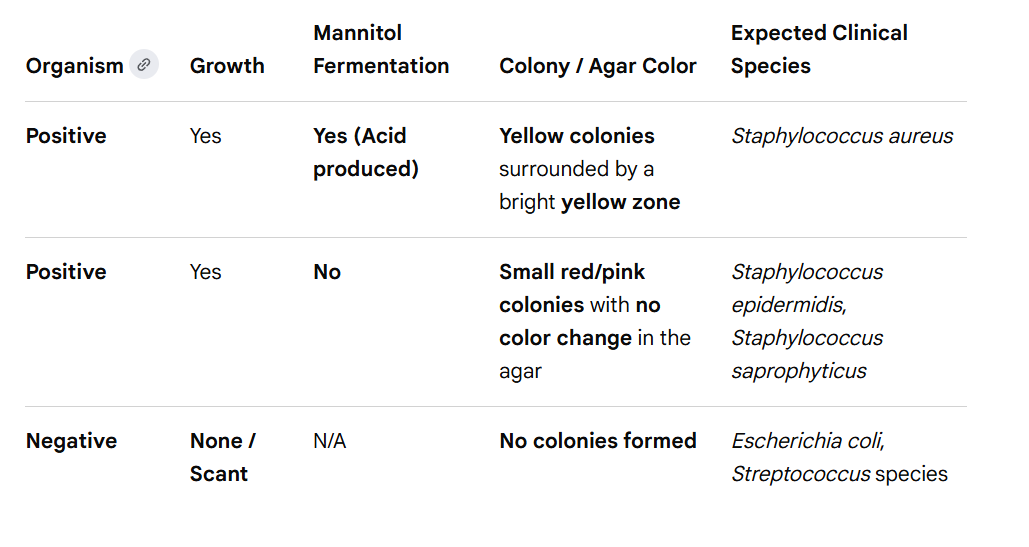Click the N/A fermentation cell
The image size is (1029, 547).
tap(329, 441)
